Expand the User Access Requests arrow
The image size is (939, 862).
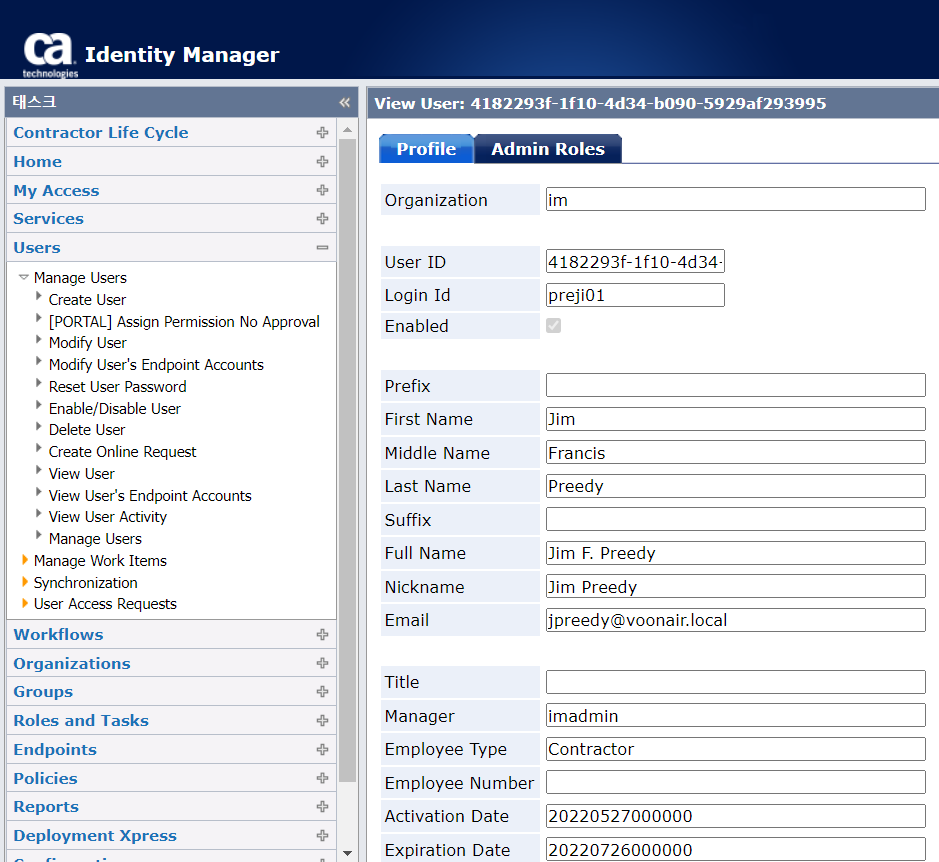[x=25, y=603]
